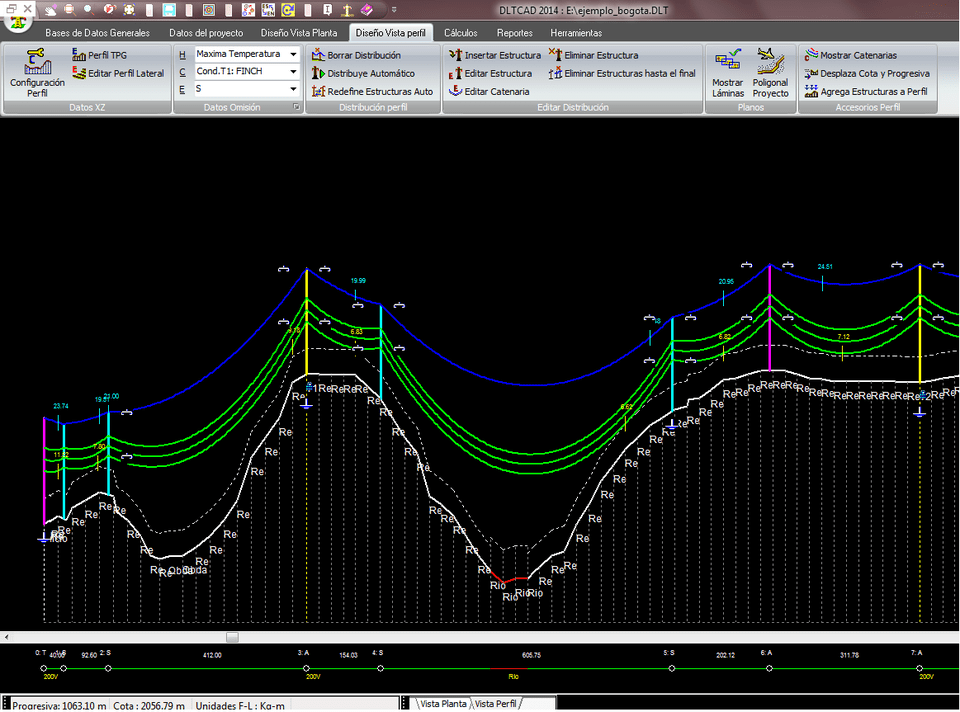Screen dimensions: 960x712
Task: Expand the Cond.T1: FINCH conductor dropdown
Action: [x=293, y=72]
